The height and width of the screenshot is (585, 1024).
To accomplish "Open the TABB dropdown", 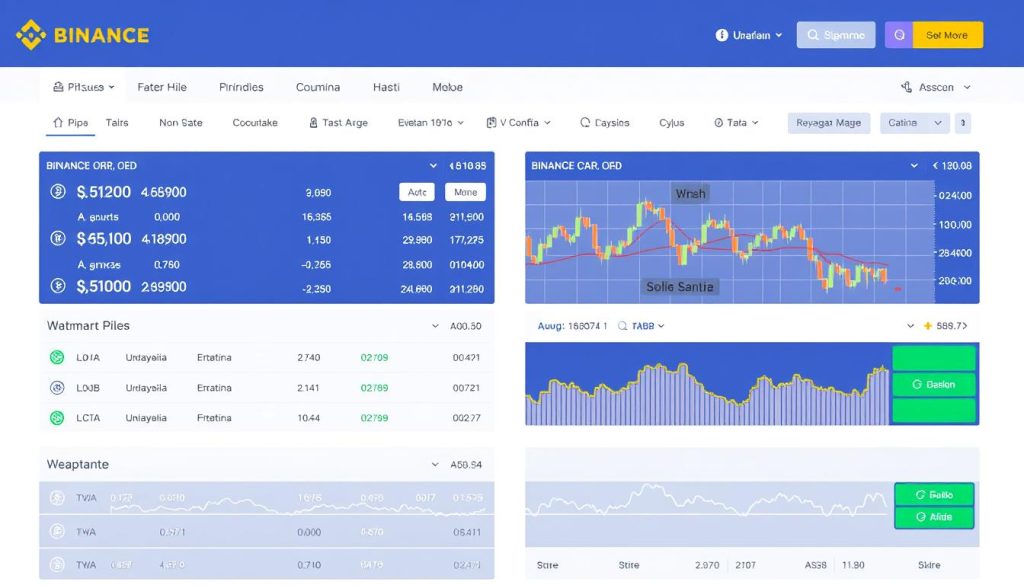I will pyautogui.click(x=648, y=326).
